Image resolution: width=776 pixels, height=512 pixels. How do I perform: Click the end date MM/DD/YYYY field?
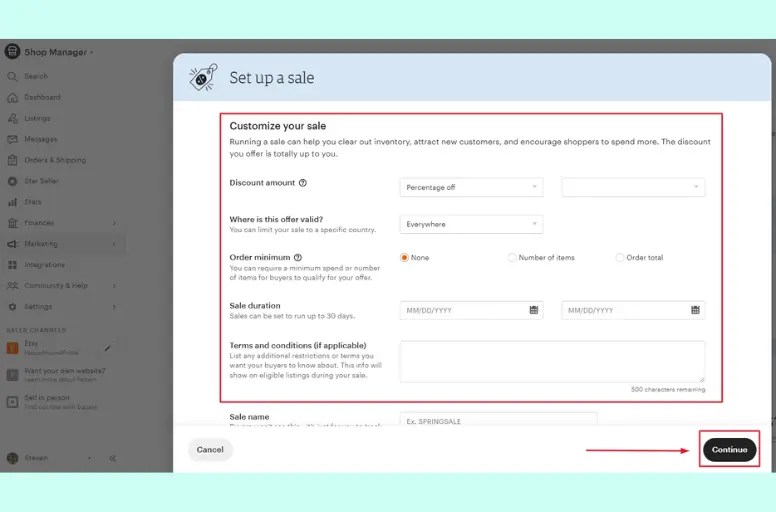click(633, 310)
